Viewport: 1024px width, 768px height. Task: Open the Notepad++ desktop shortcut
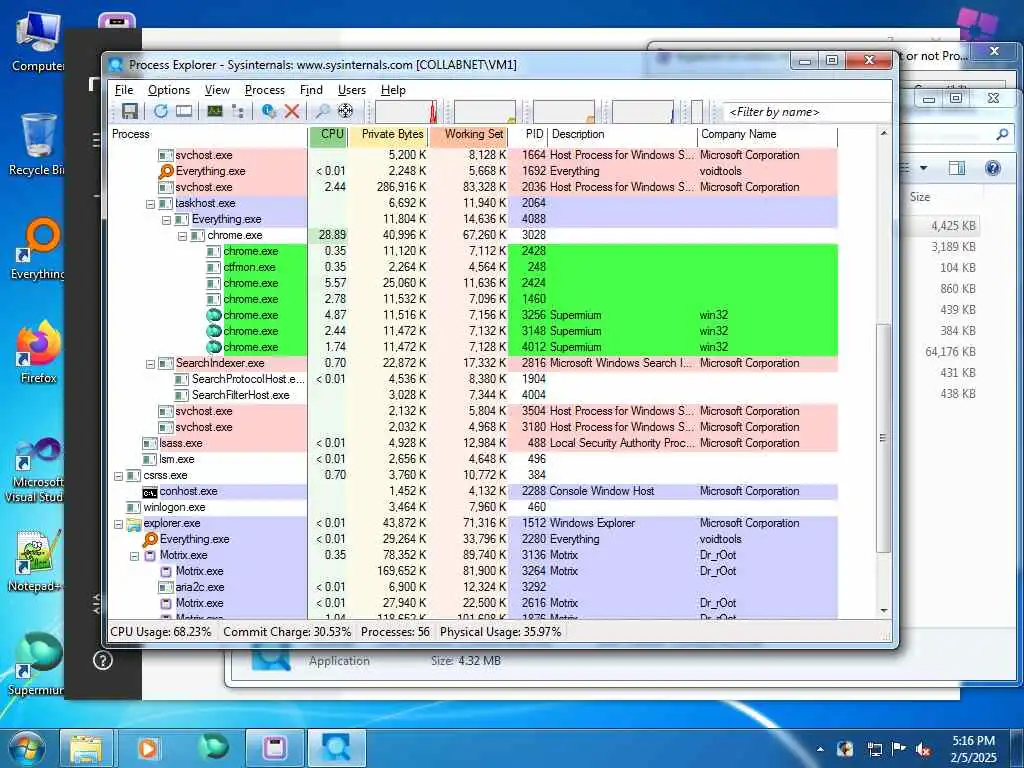tap(38, 562)
